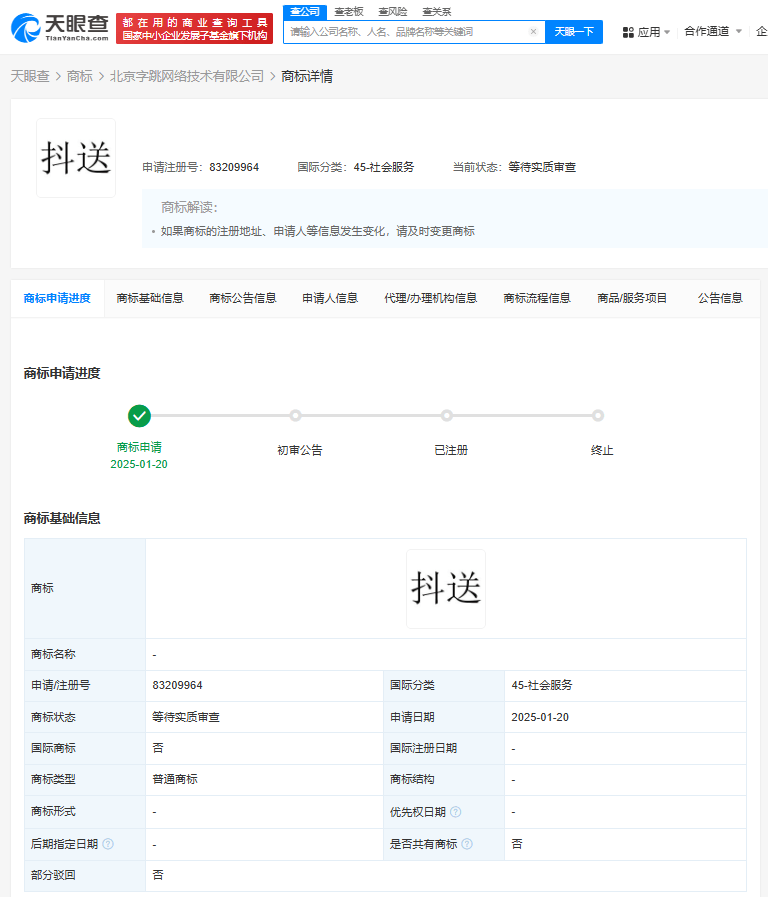
Task: Click help icon next to 优先权日期
Action: [x=455, y=812]
